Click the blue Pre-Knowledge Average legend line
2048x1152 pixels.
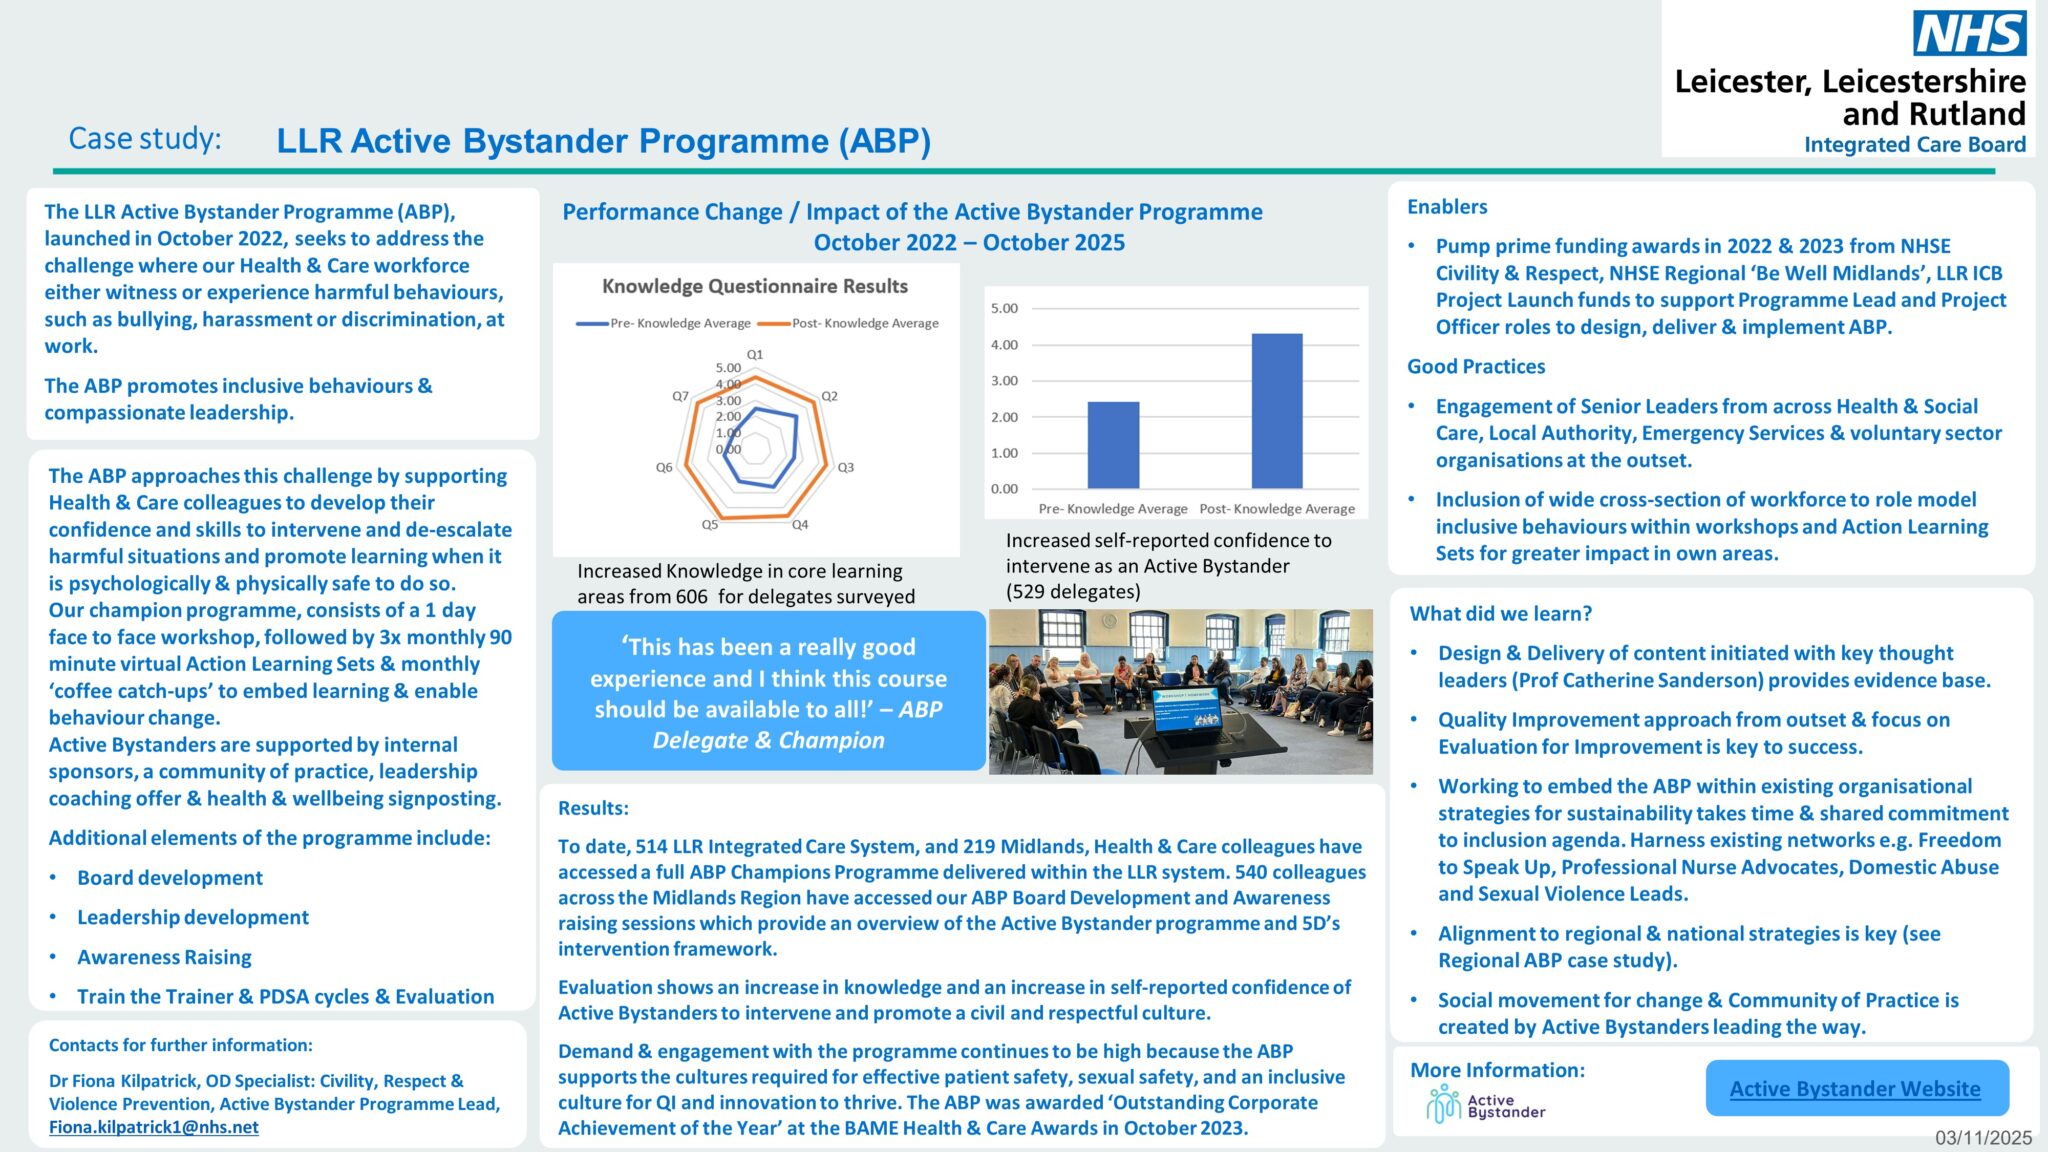[592, 323]
